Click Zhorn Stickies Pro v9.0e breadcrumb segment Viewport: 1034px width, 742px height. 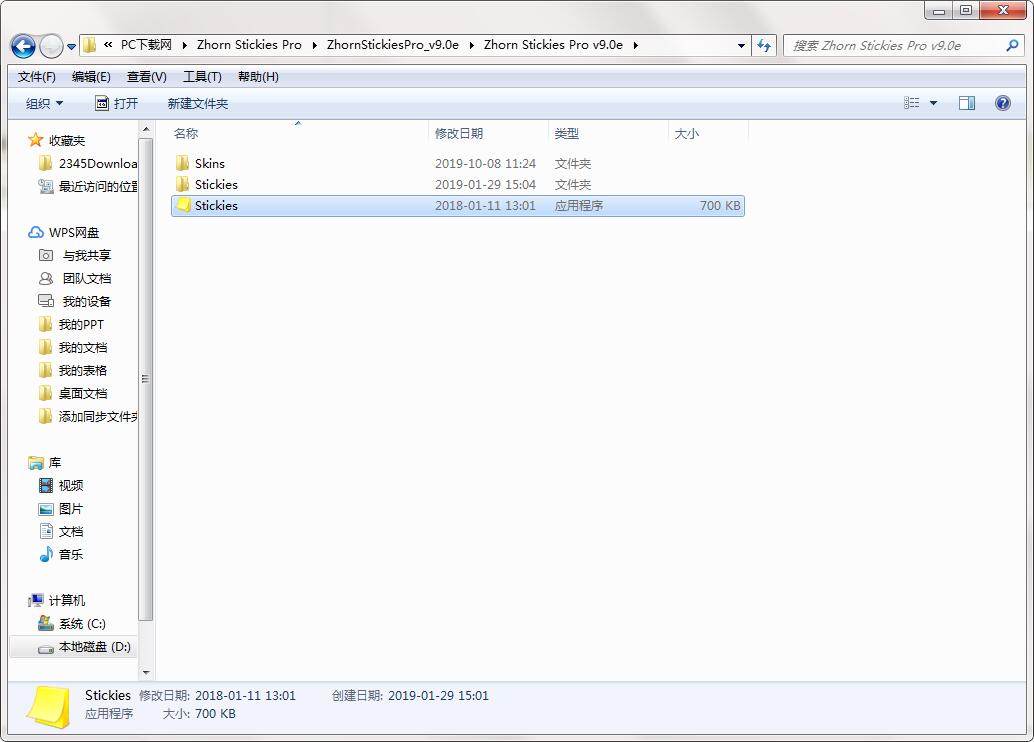coord(553,45)
